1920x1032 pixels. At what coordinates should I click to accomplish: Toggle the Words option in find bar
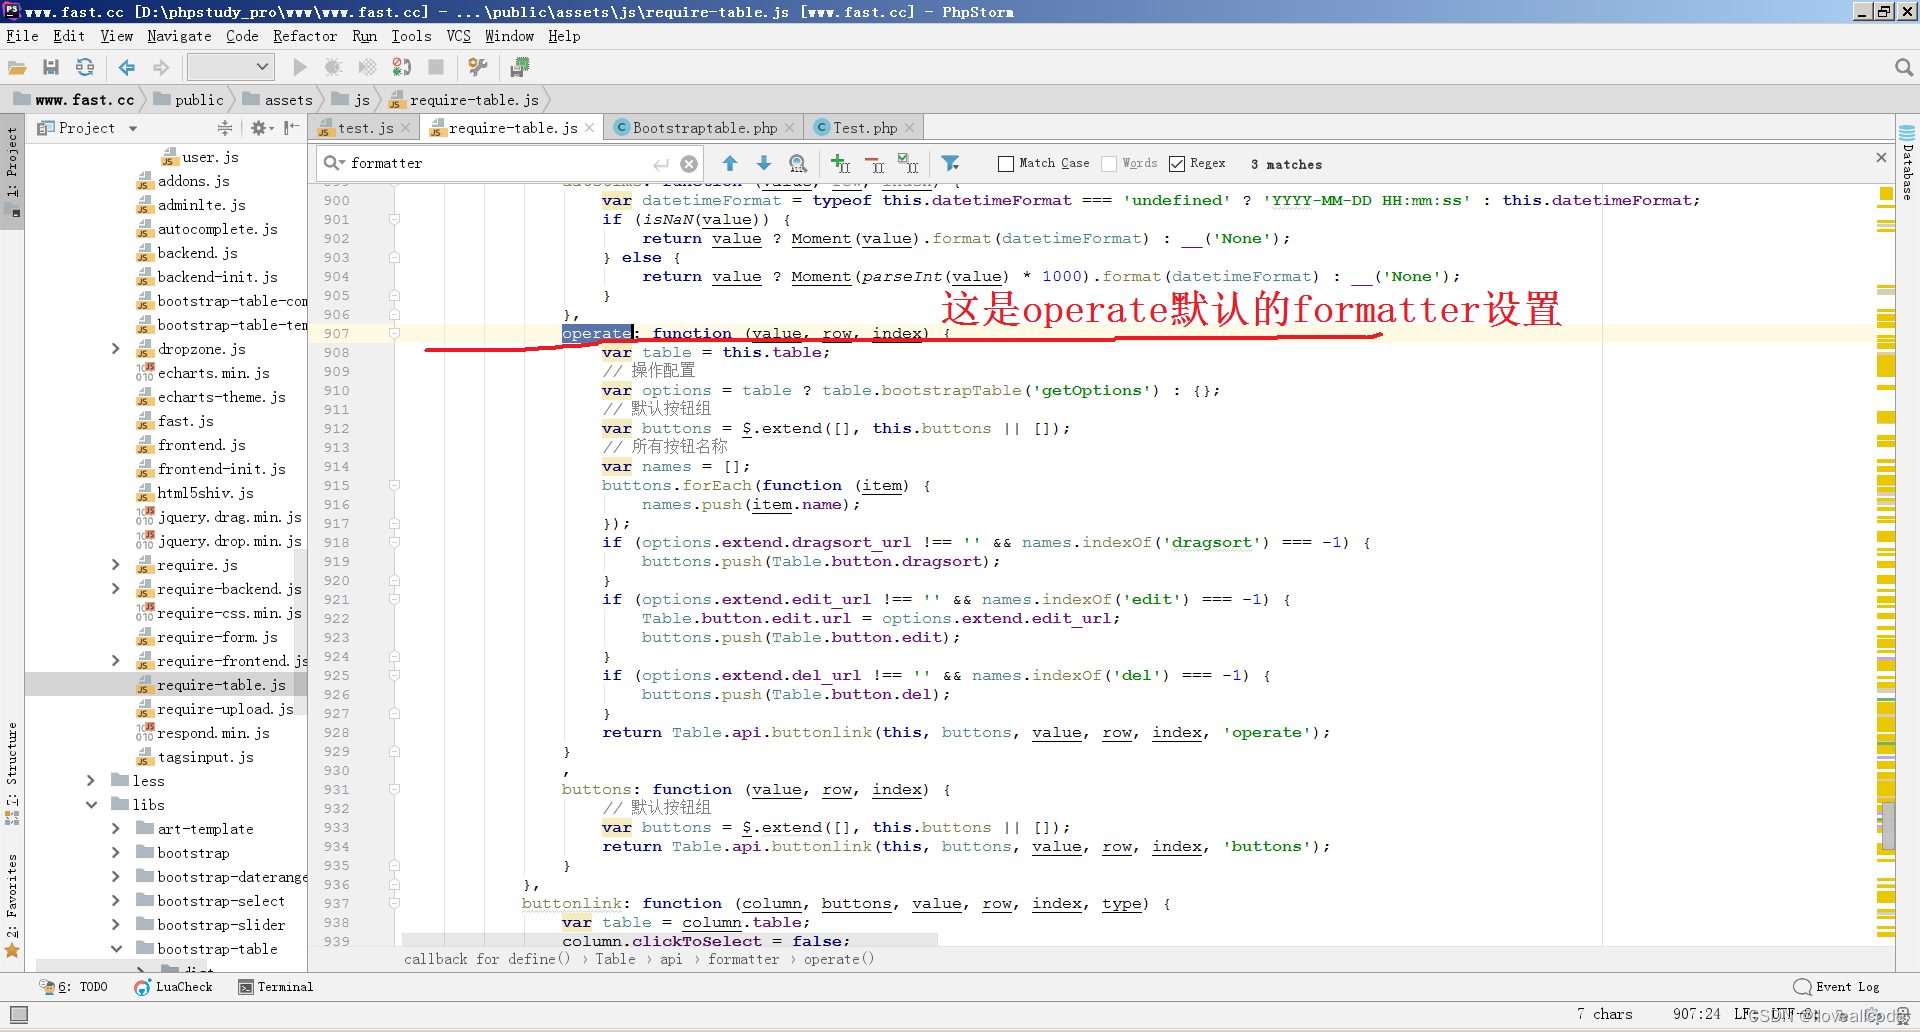tap(1110, 163)
